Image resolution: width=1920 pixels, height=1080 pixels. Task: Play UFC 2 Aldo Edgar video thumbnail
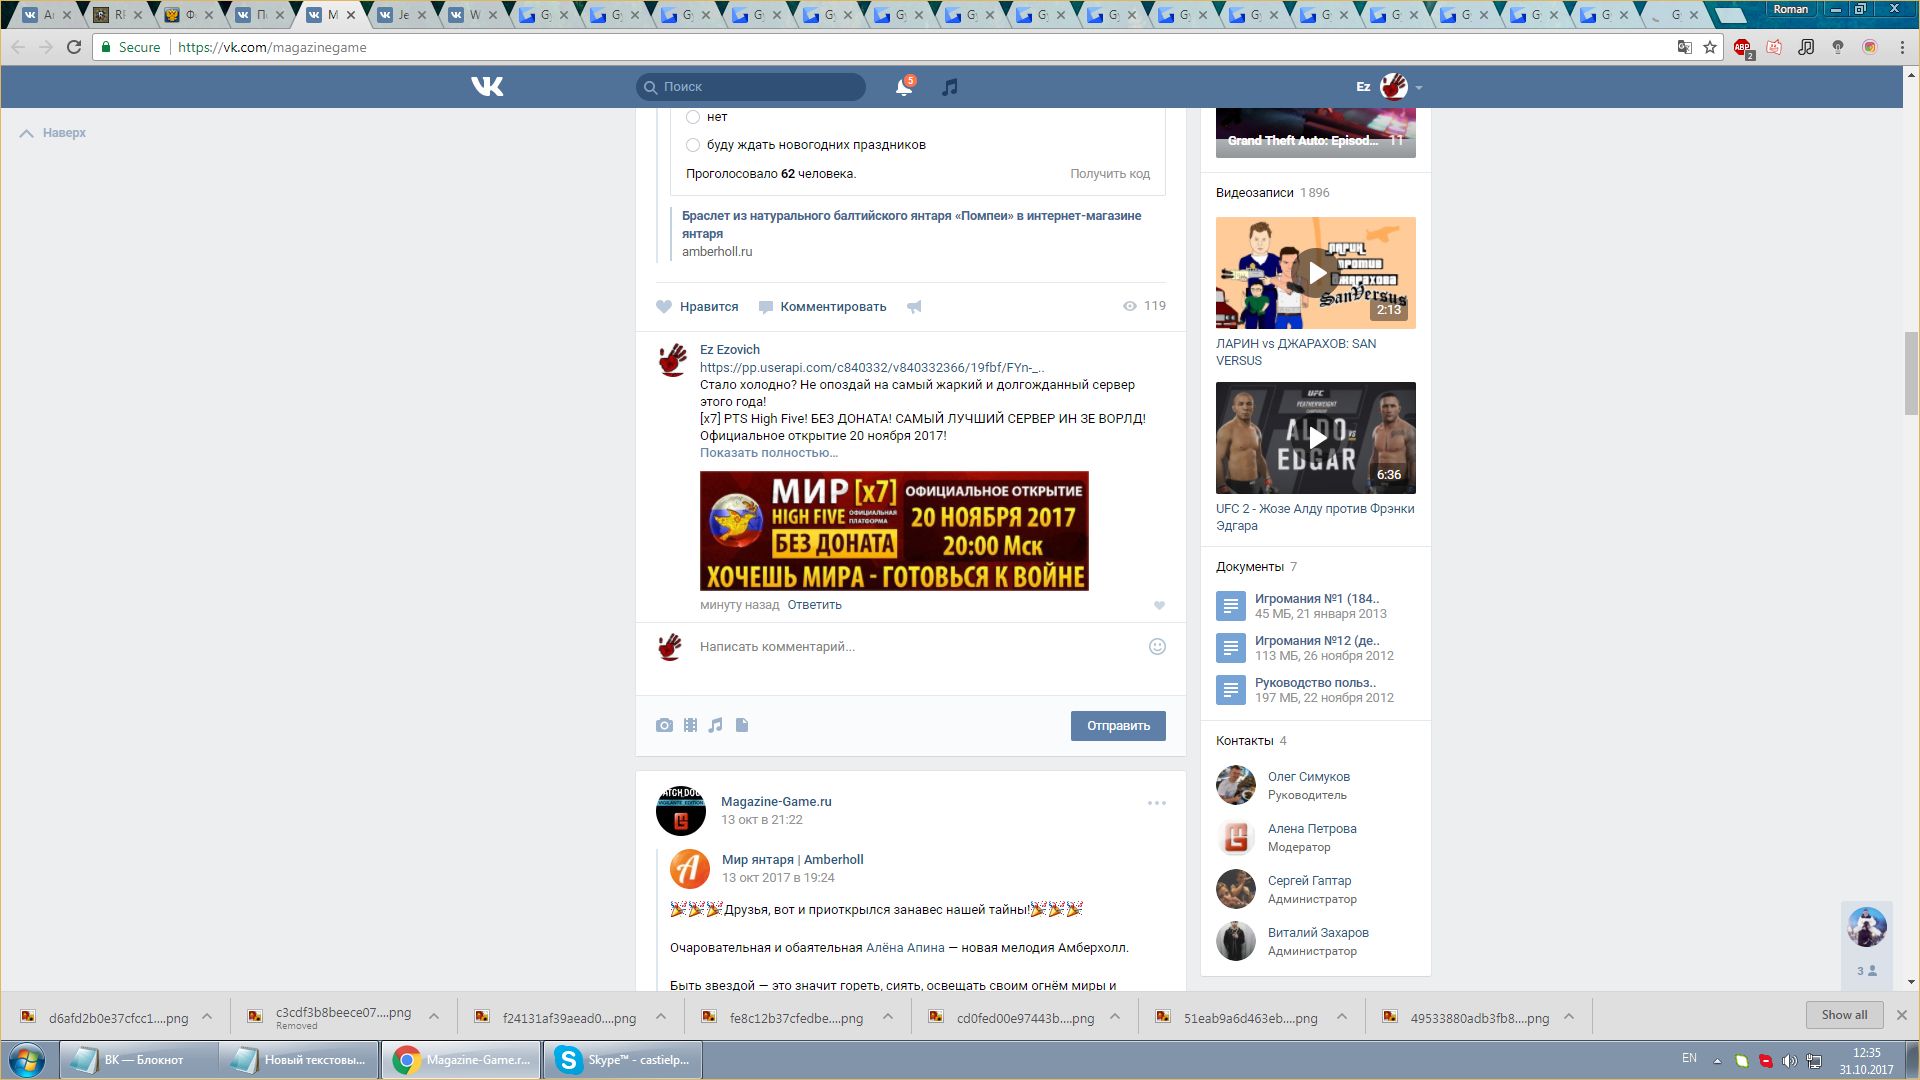[1315, 438]
